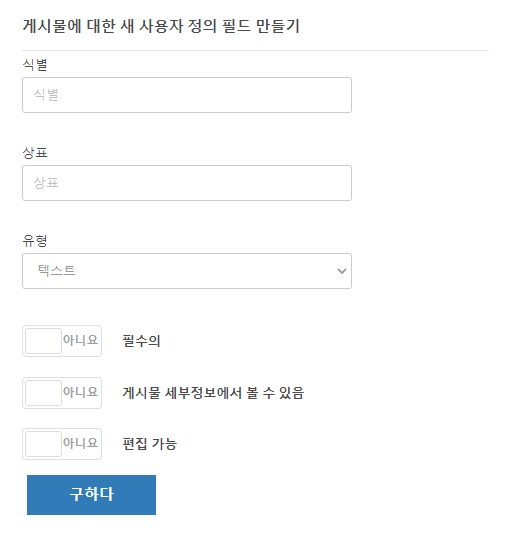Toggle the 필수의 switch on
The height and width of the screenshot is (534, 527).
pyautogui.click(x=62, y=341)
